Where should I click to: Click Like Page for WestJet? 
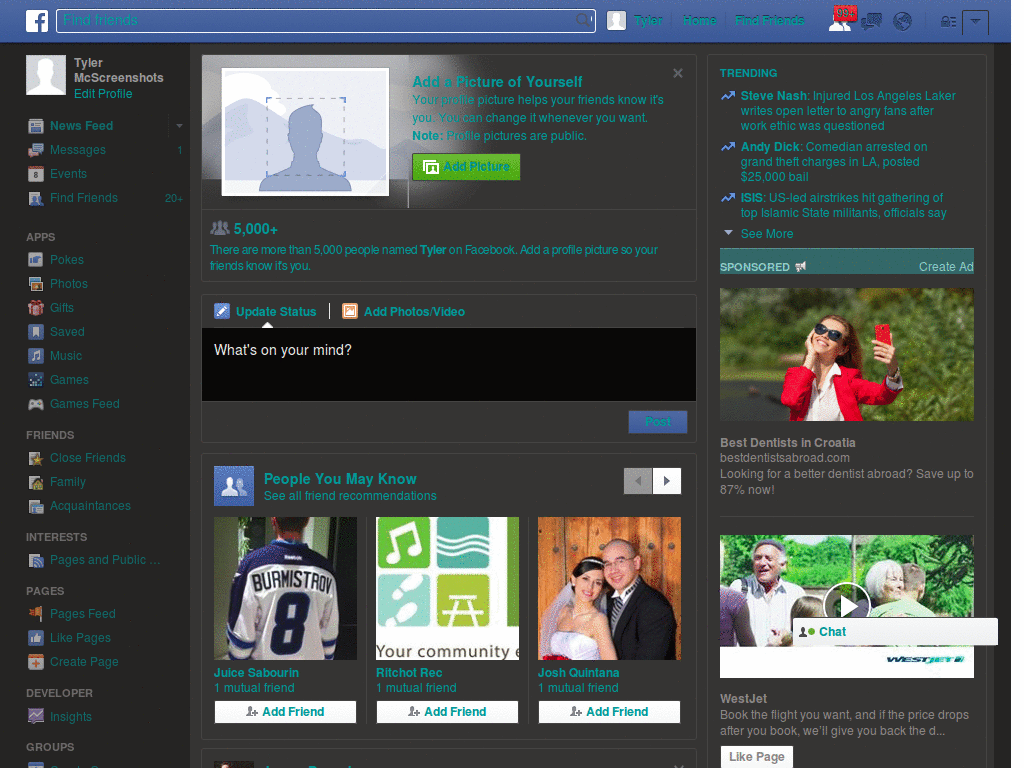(757, 757)
